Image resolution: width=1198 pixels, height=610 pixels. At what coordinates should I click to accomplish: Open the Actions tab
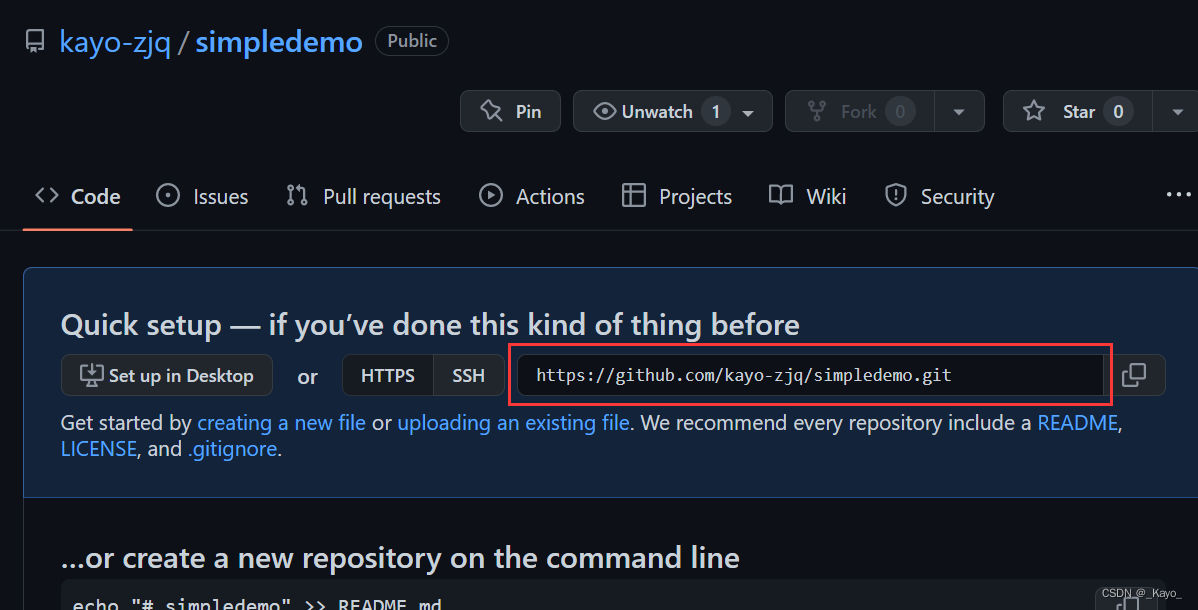552,195
